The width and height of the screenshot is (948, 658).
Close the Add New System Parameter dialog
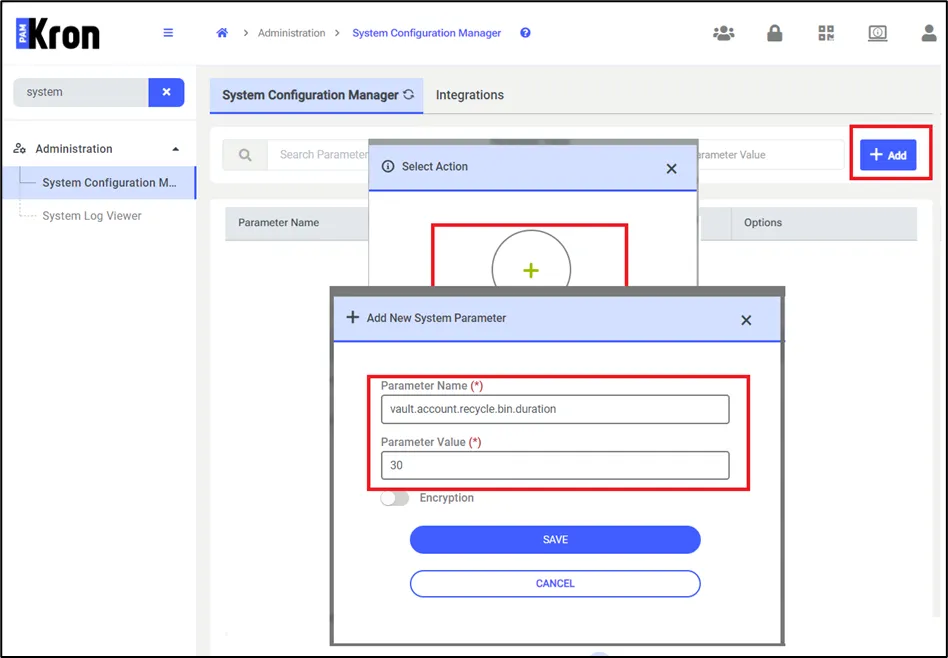746,320
